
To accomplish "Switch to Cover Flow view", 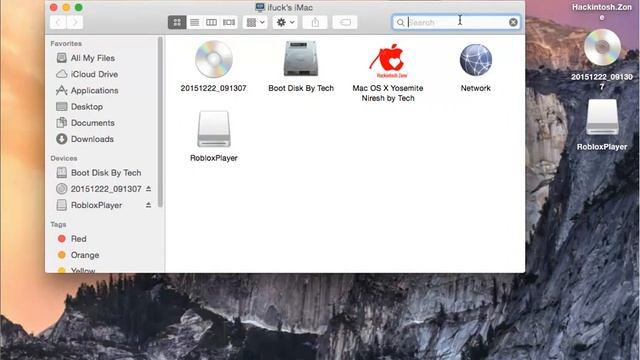I will (229, 22).
